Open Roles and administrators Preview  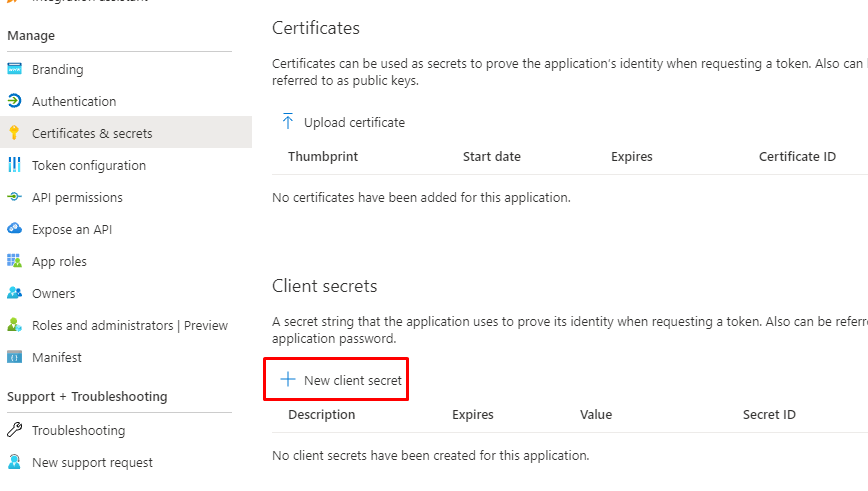(129, 325)
